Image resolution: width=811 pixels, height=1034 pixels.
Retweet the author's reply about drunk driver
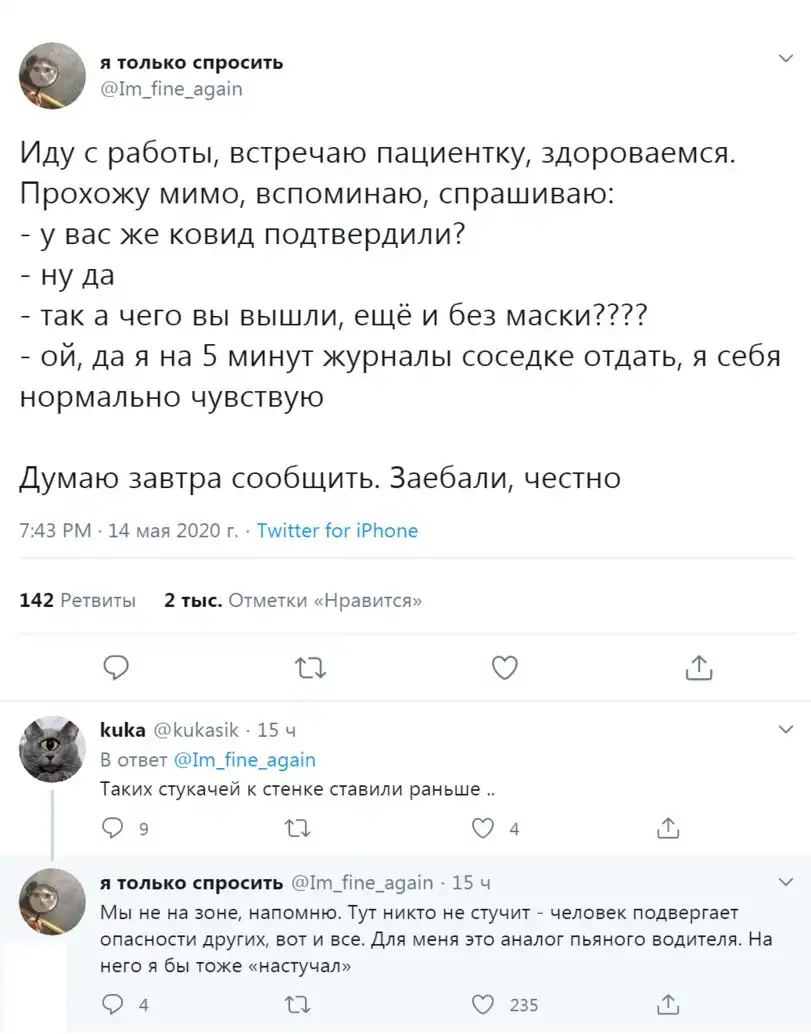(297, 1004)
